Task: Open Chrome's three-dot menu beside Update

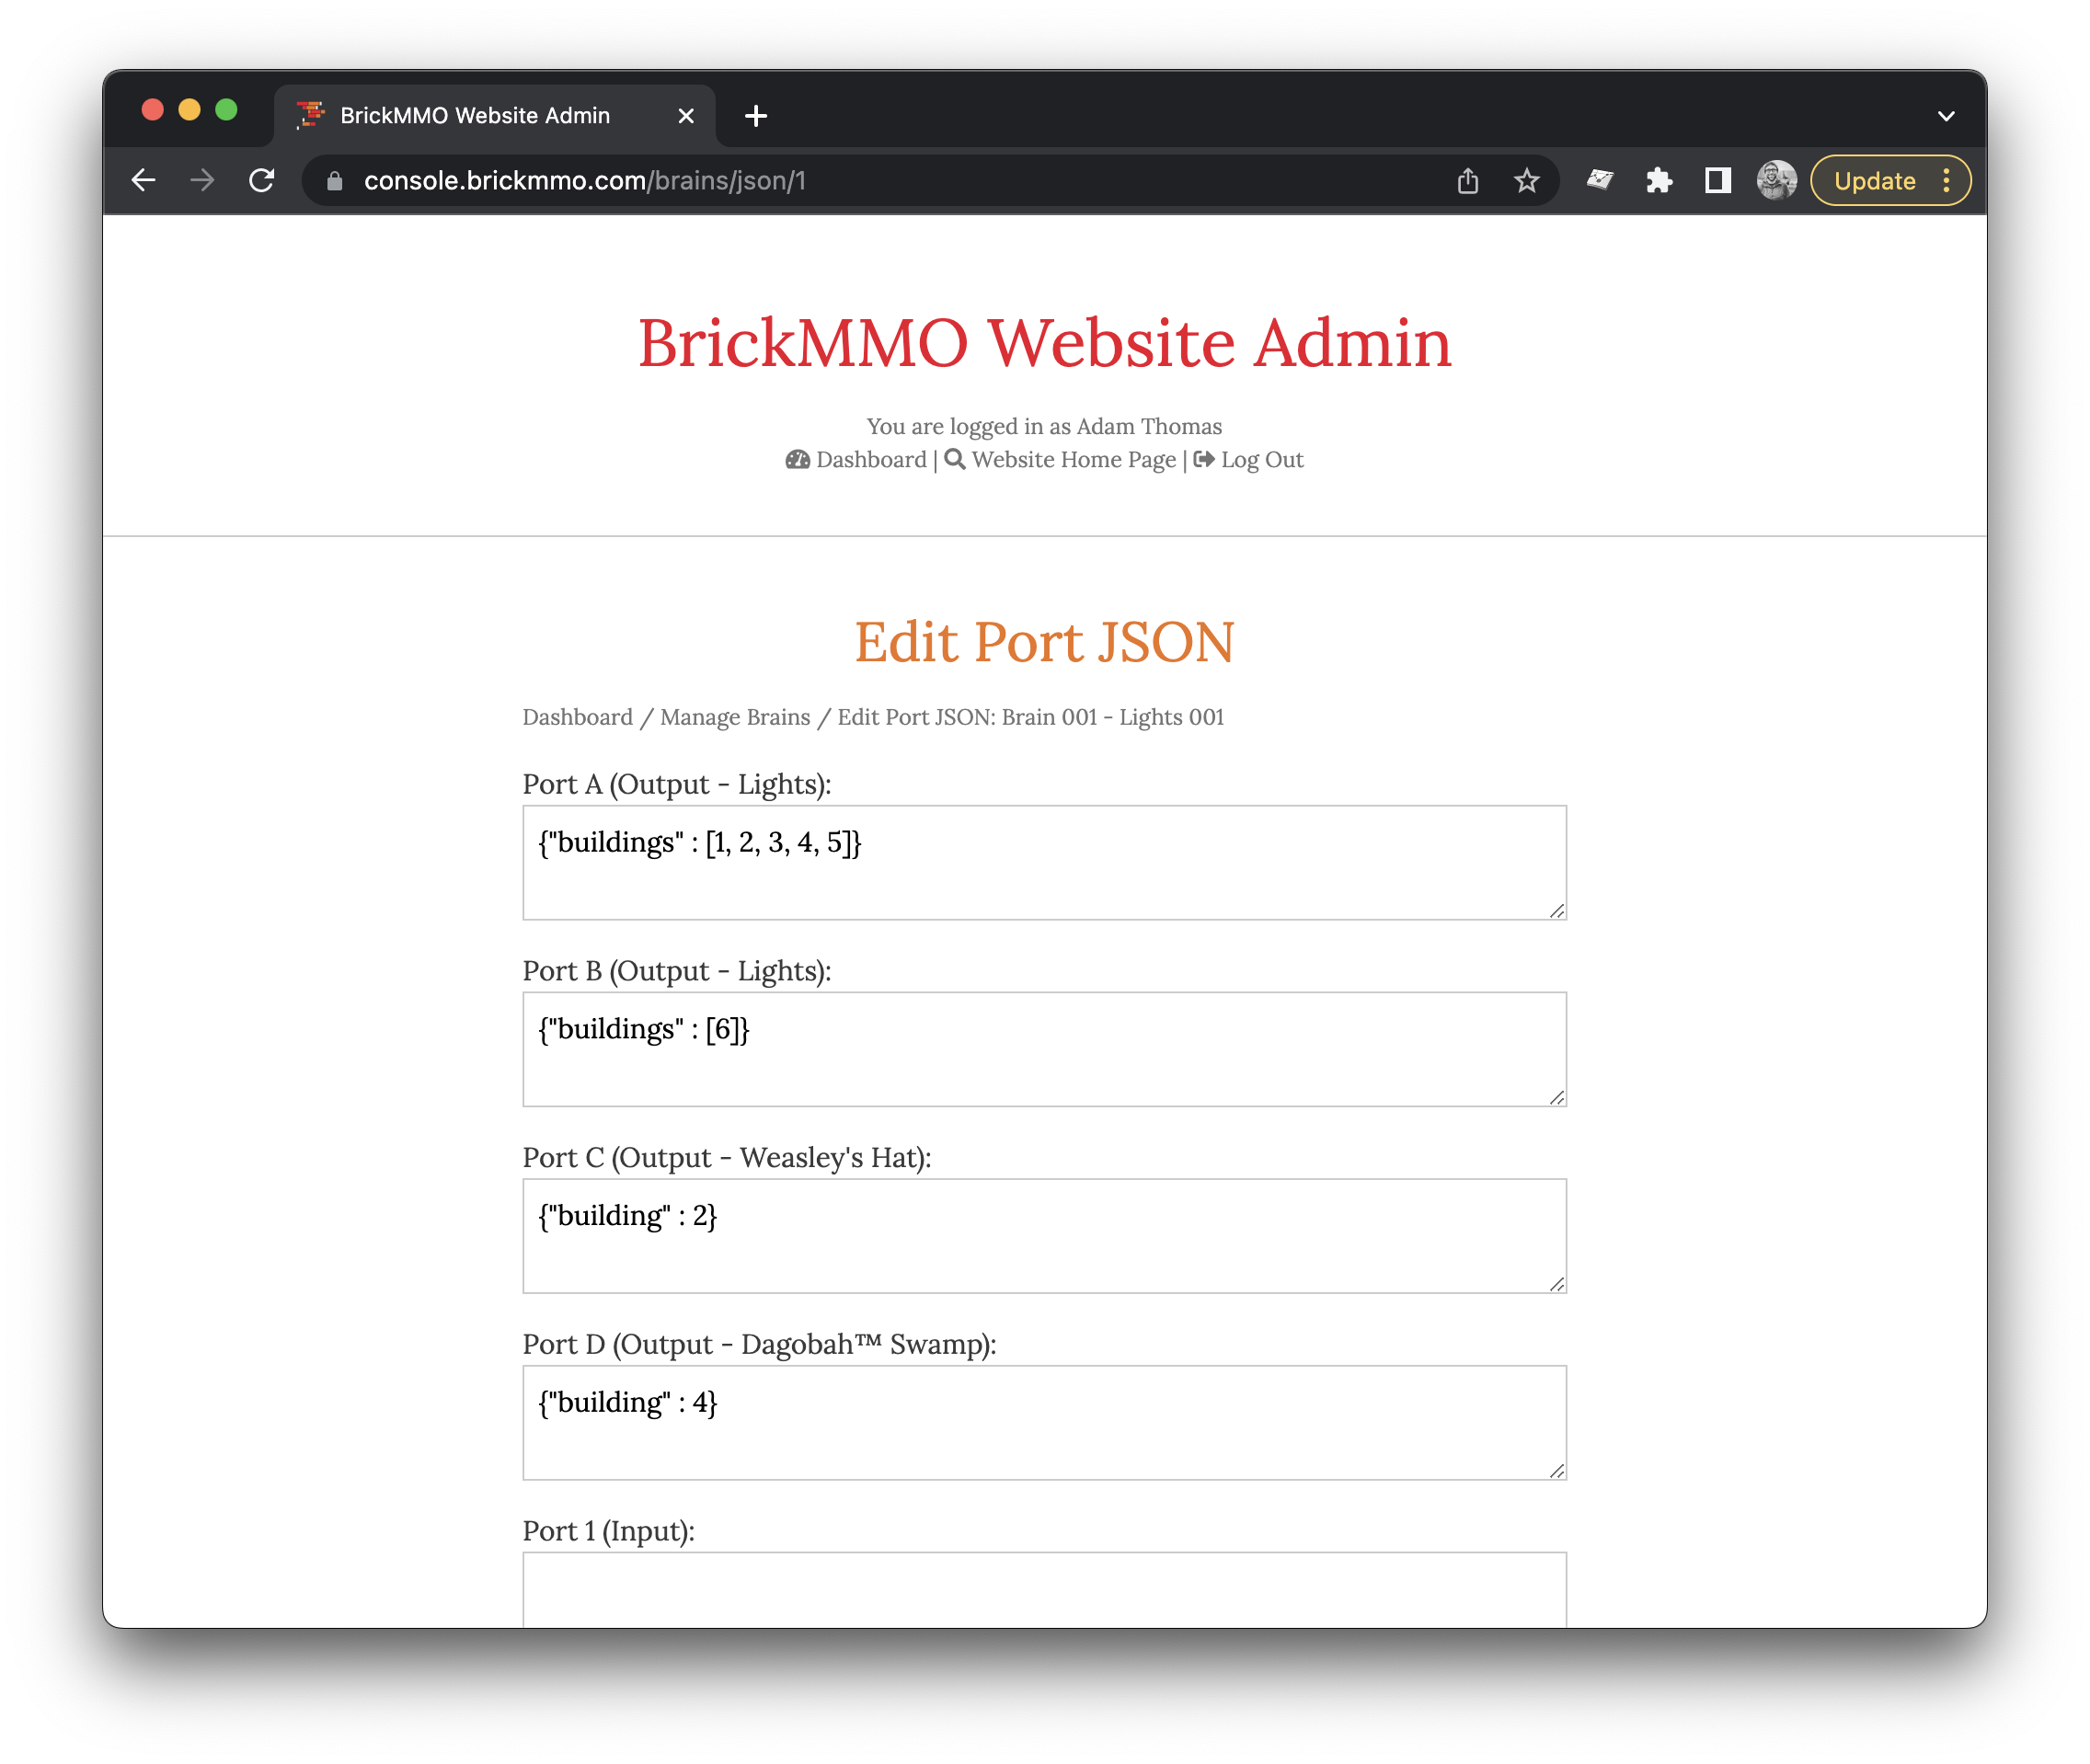Action: pyautogui.click(x=1946, y=181)
